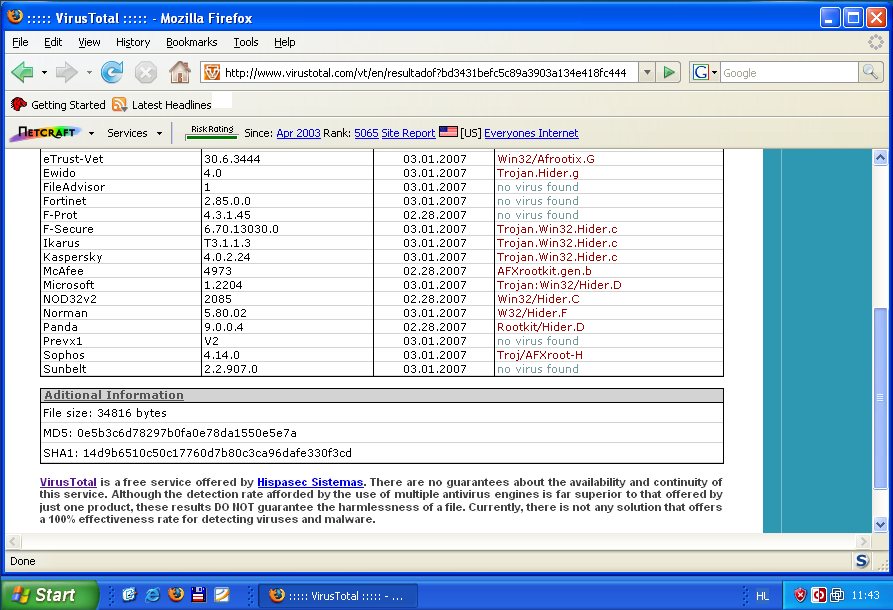Click the vertical scrollbar thumb

[880, 398]
